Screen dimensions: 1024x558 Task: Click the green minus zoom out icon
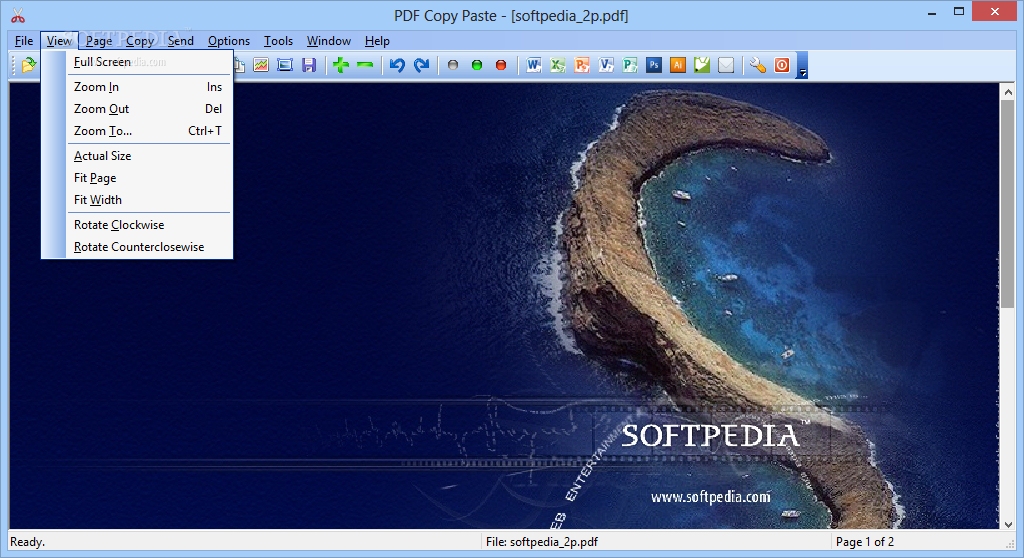[x=365, y=65]
